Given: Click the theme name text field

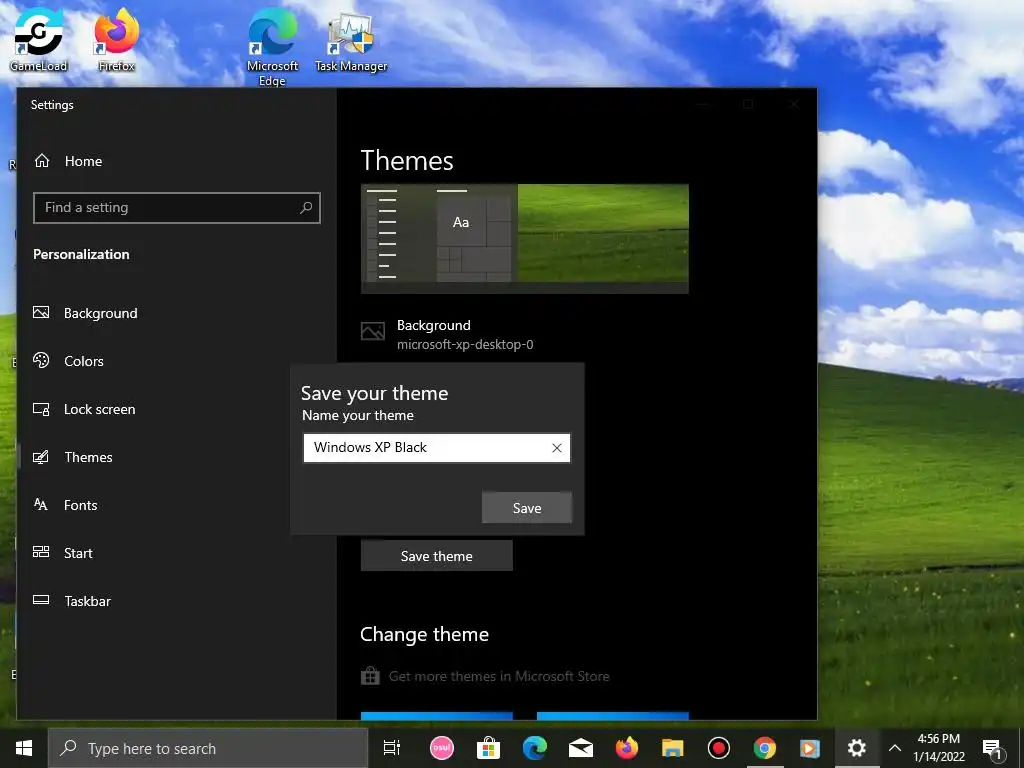Looking at the screenshot, I should pyautogui.click(x=436, y=447).
